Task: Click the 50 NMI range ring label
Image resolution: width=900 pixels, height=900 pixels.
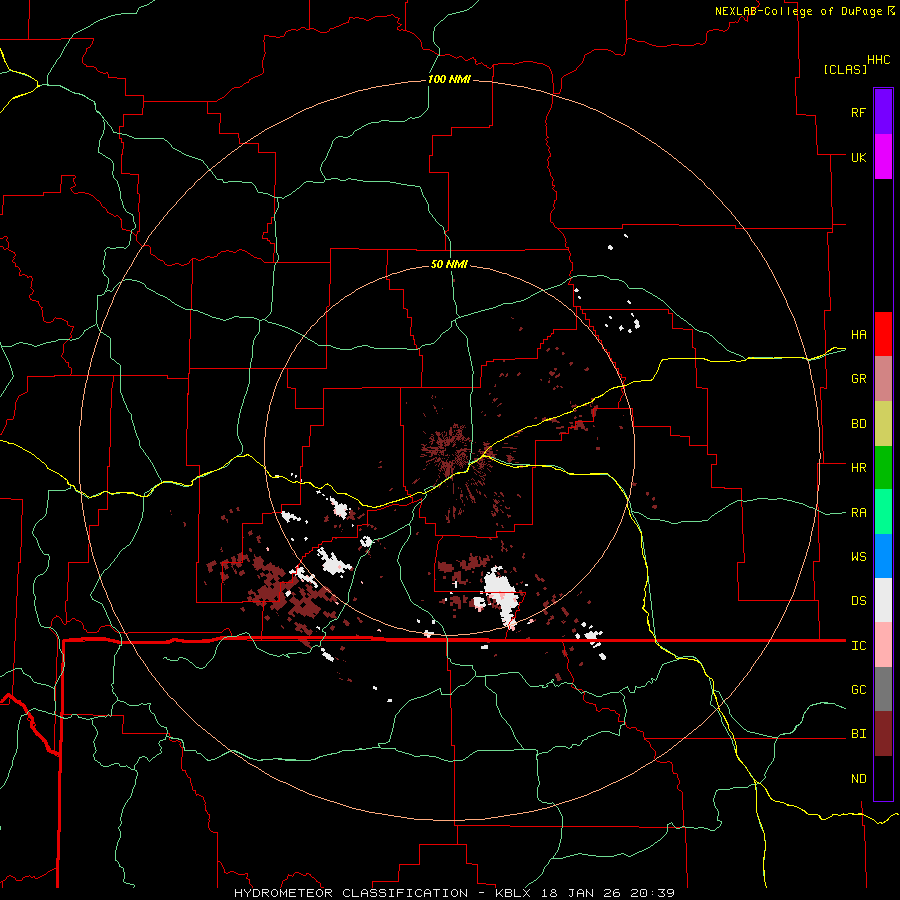Action: click(x=449, y=264)
